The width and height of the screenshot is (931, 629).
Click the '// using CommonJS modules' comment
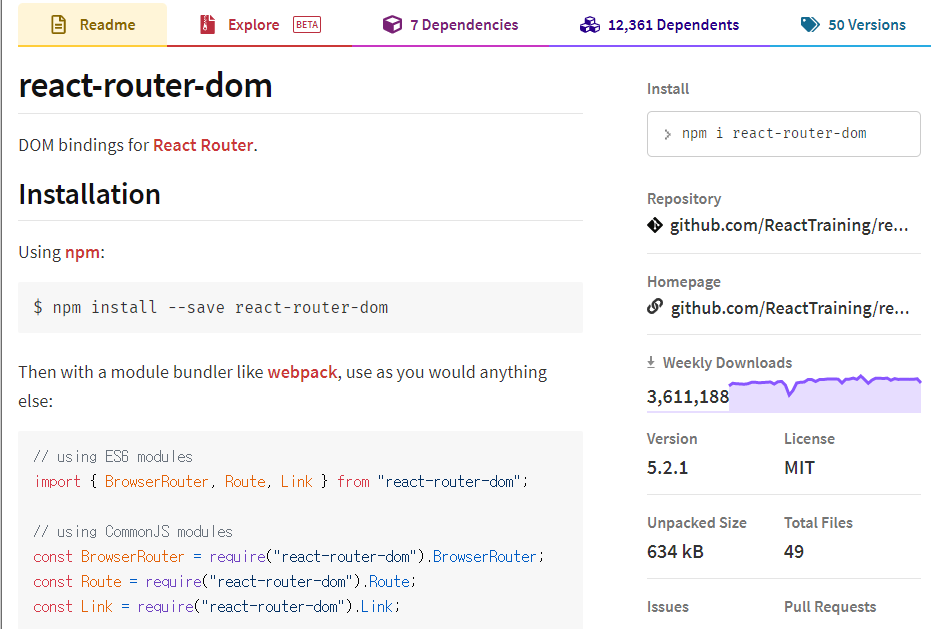pos(133,531)
